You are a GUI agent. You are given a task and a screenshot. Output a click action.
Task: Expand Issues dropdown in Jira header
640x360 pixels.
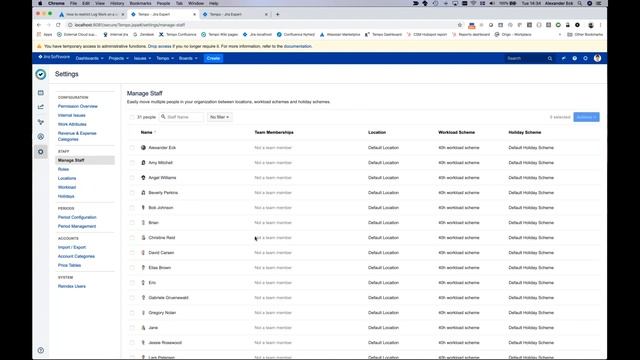coord(142,58)
